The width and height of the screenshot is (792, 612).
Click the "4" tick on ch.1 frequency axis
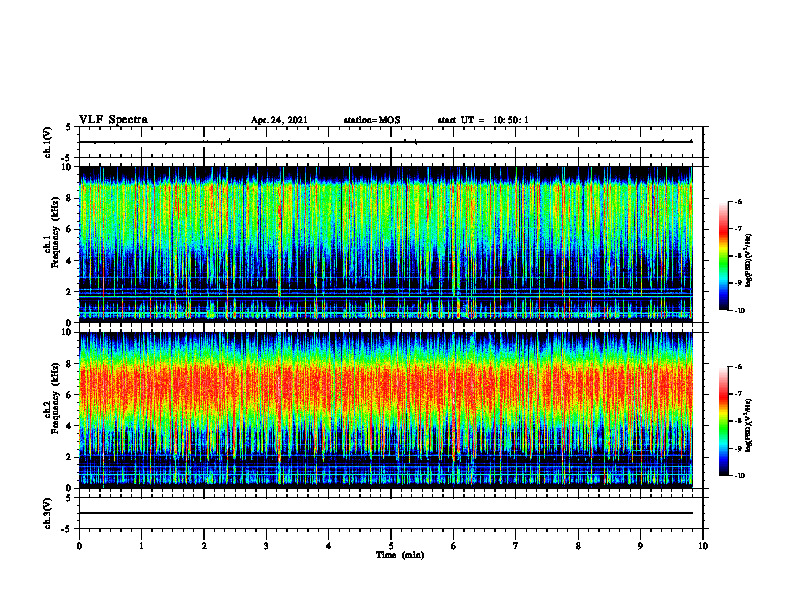[70, 261]
